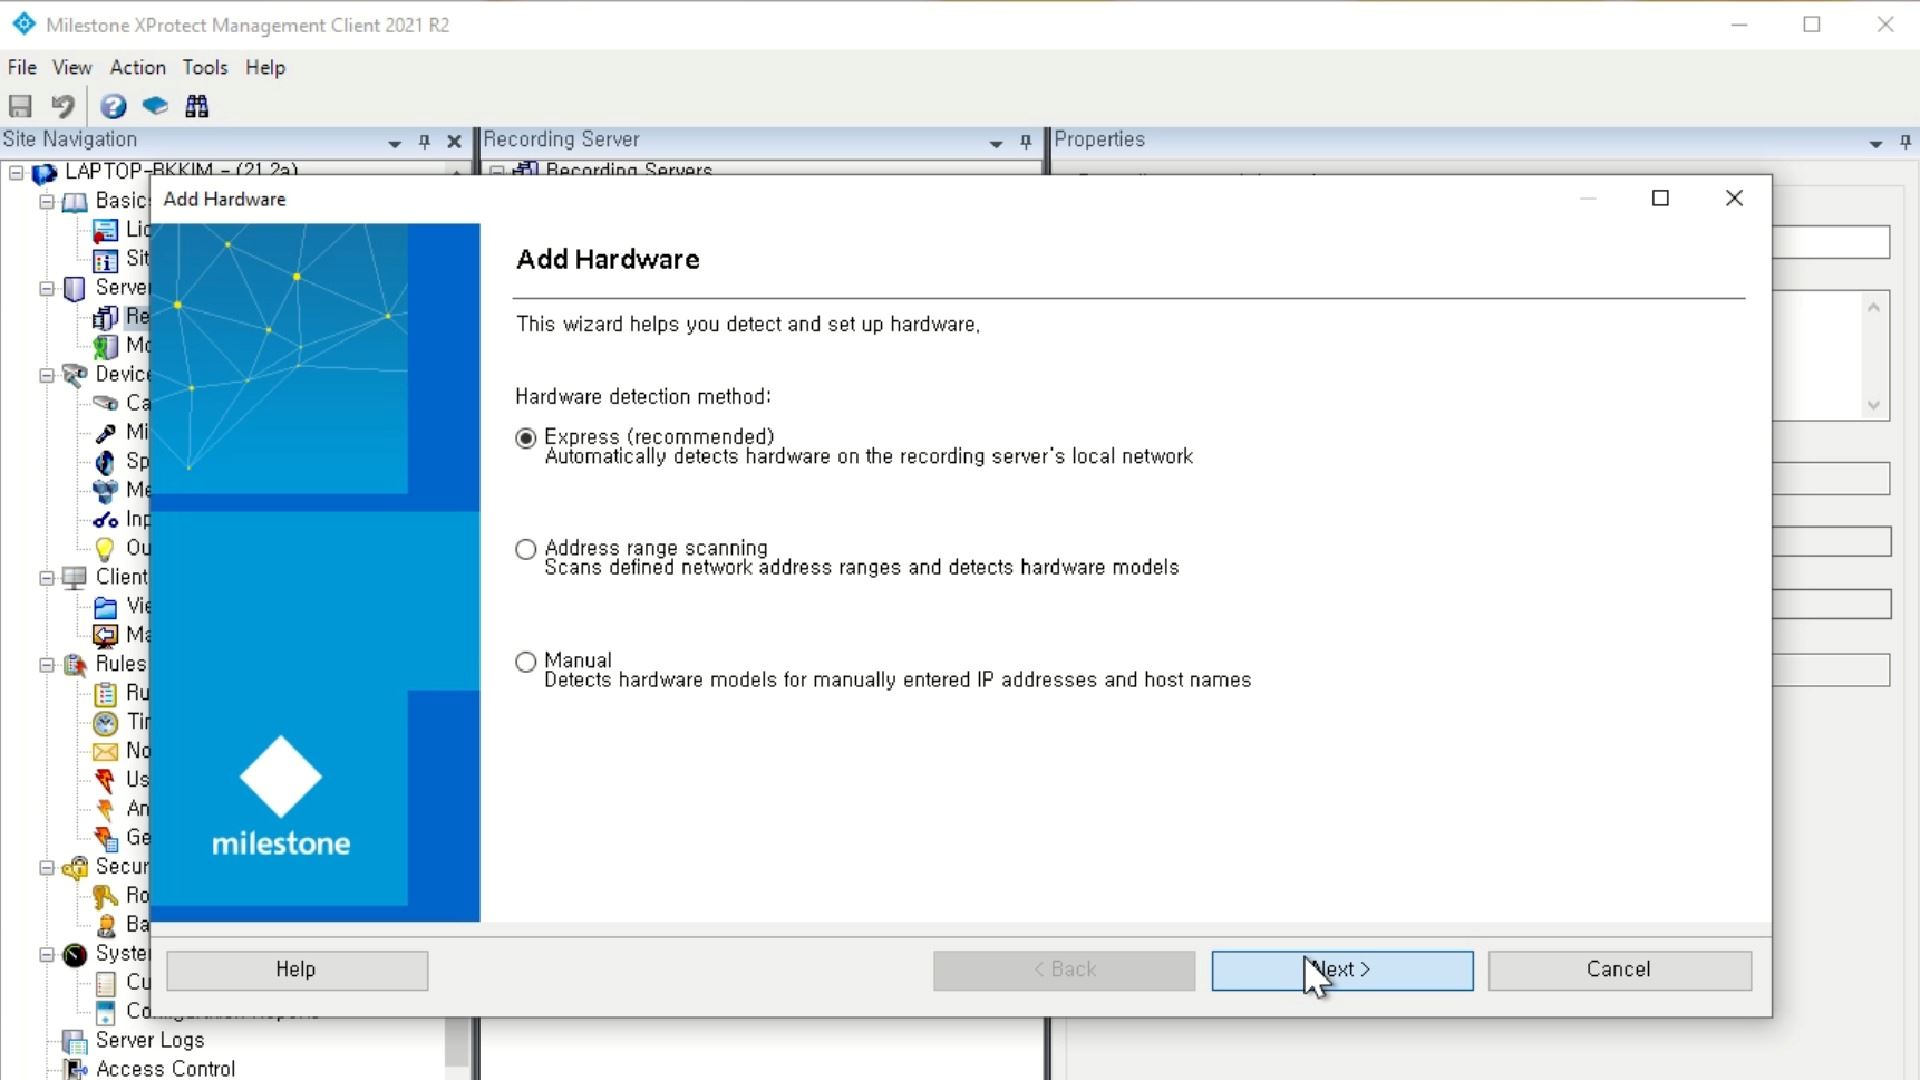Click Next in Add Hardware wizard
Screen dimensions: 1920x1080
(1342, 970)
